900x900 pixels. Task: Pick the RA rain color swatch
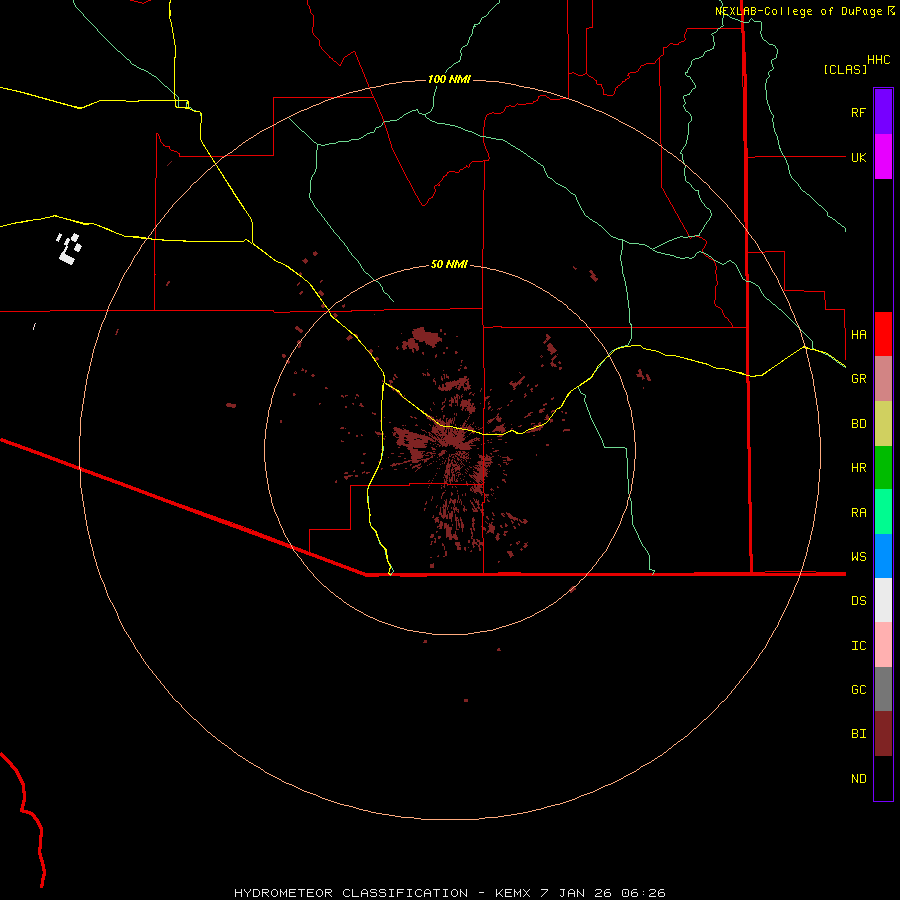[x=883, y=512]
